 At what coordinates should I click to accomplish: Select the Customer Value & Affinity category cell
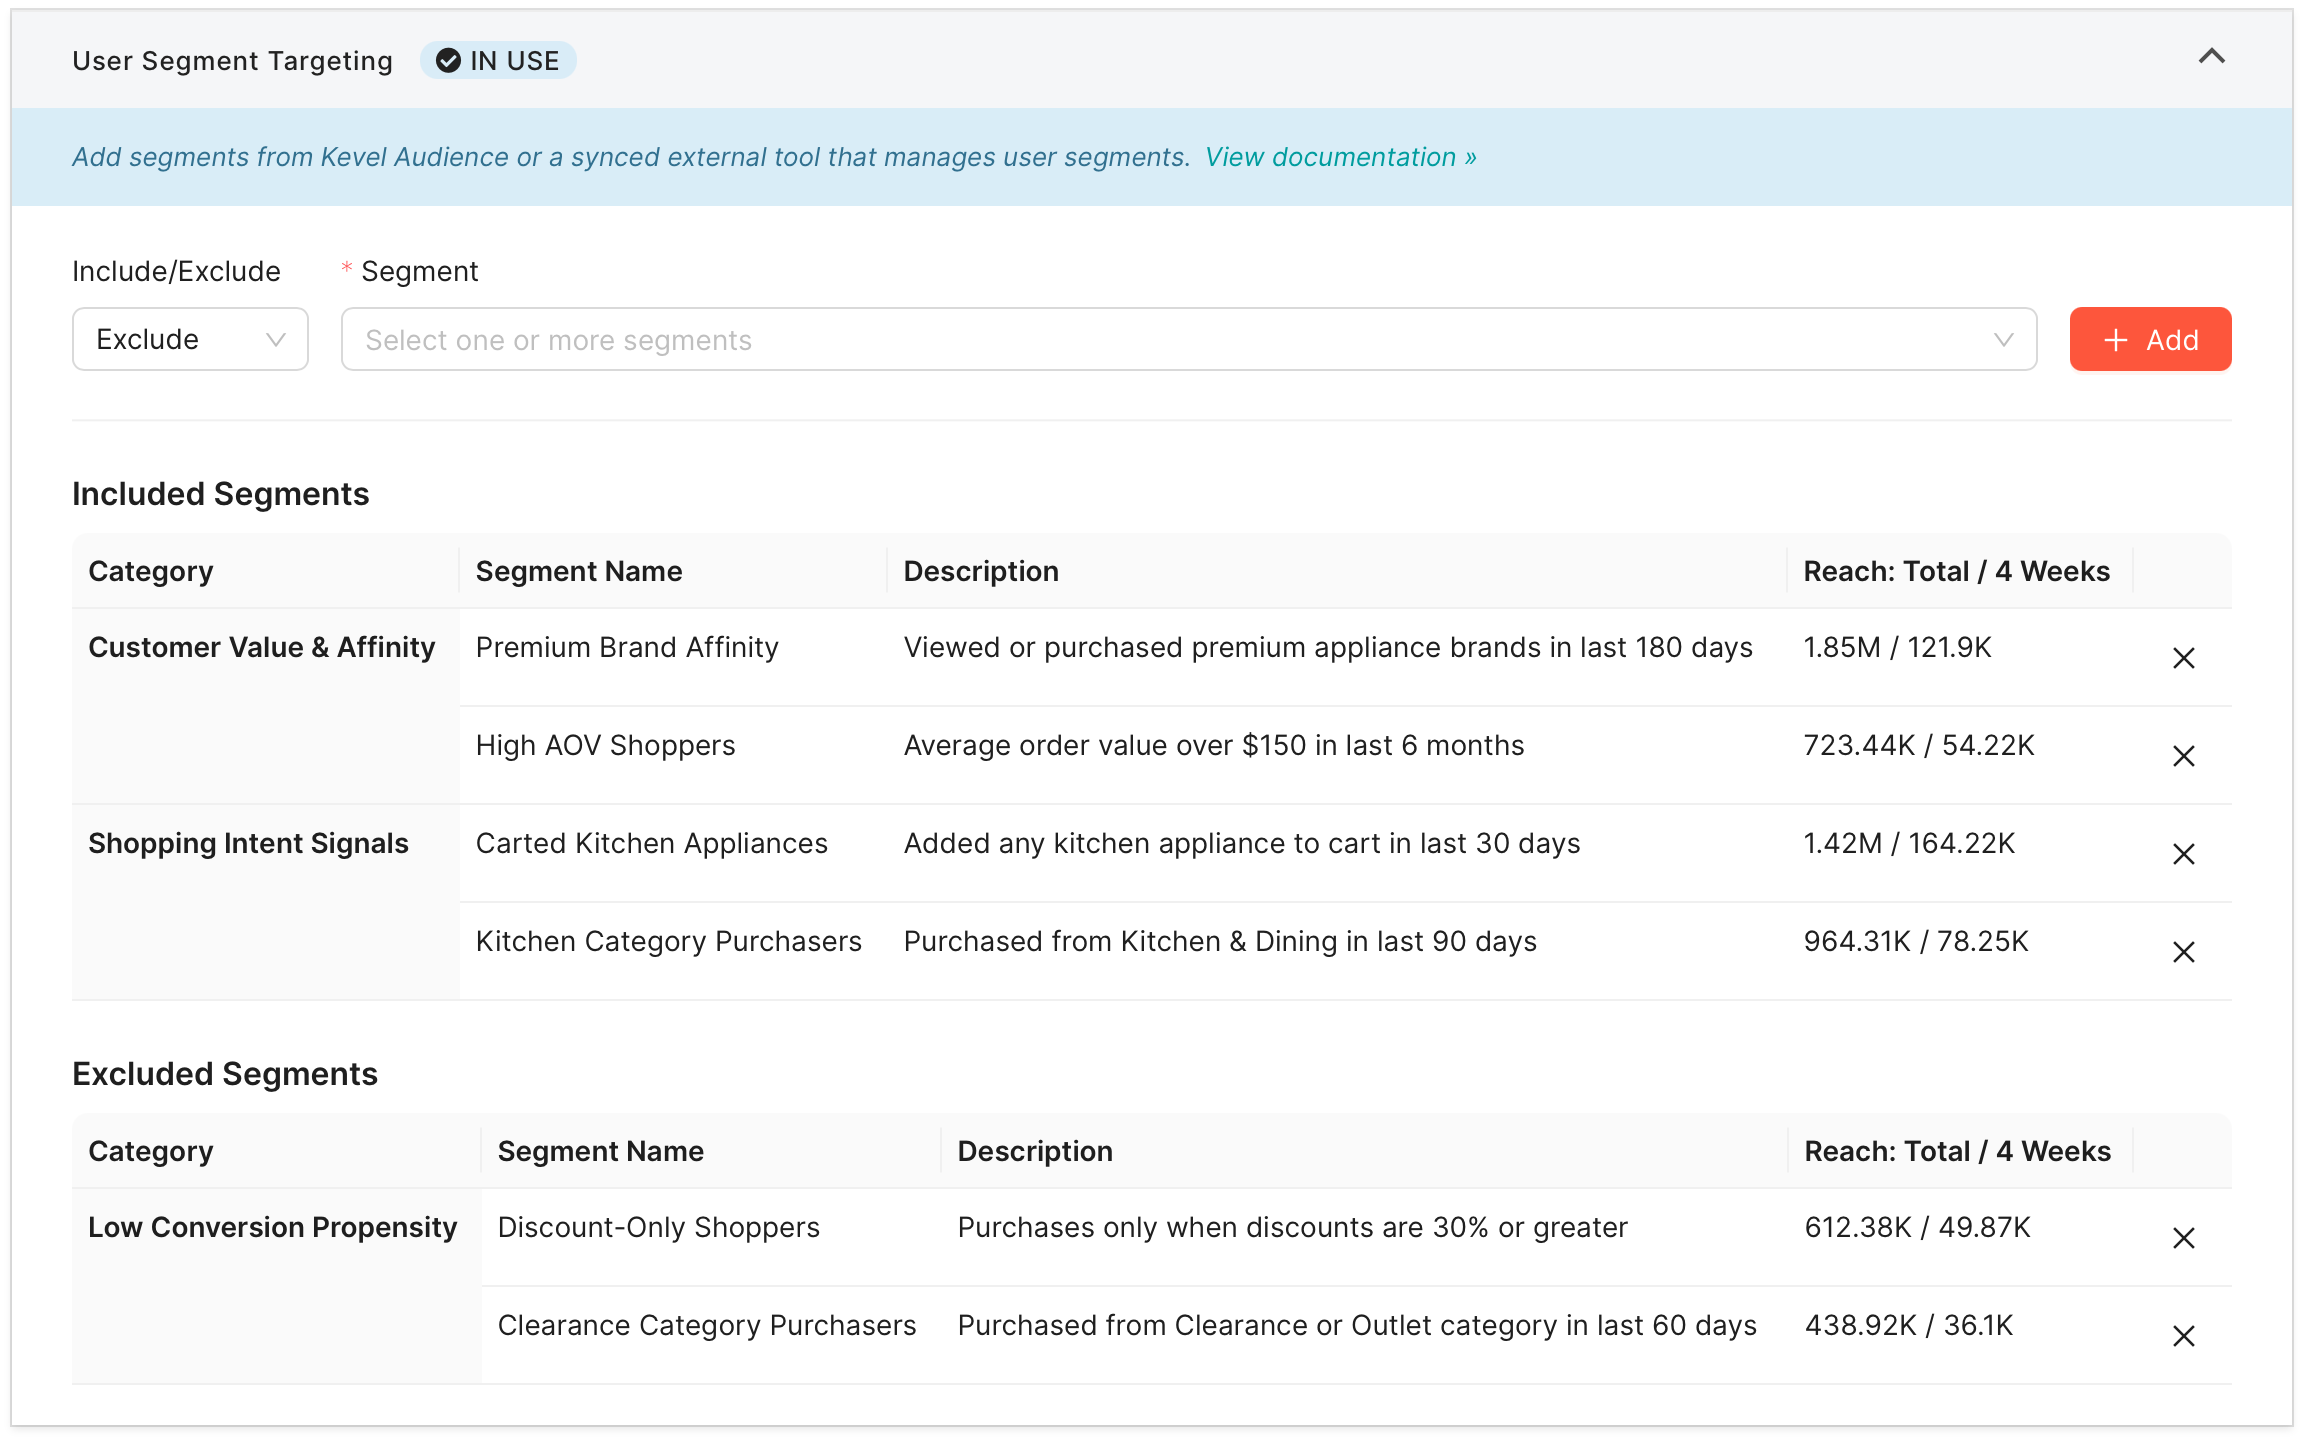(x=262, y=648)
